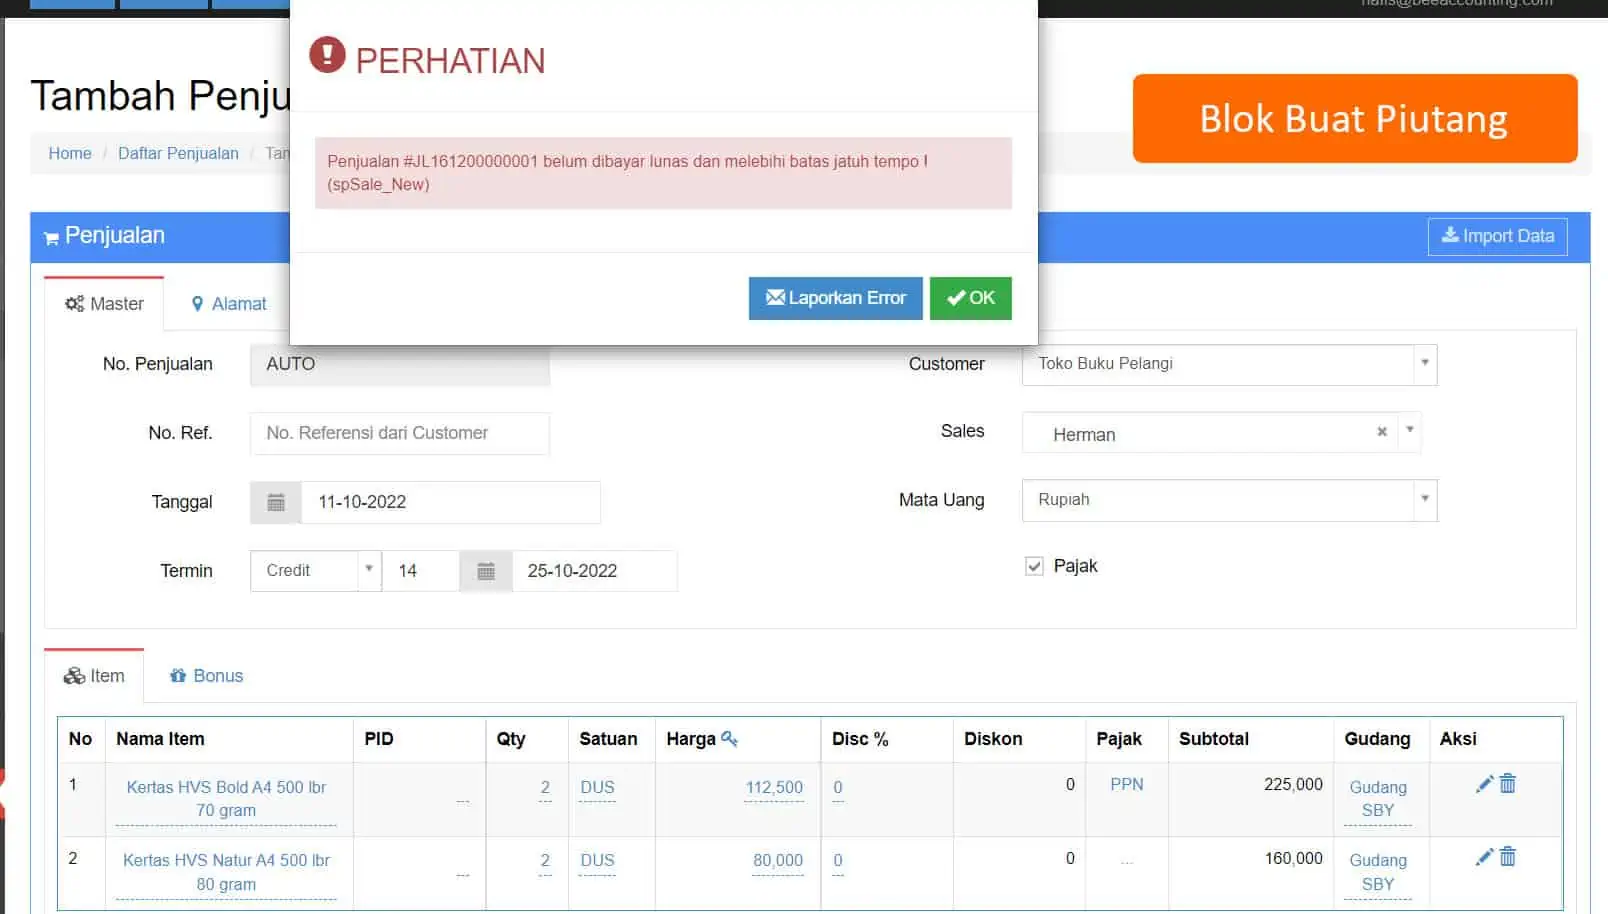Open the Termin Credit dropdown
This screenshot has height=914, width=1608.
coord(316,570)
